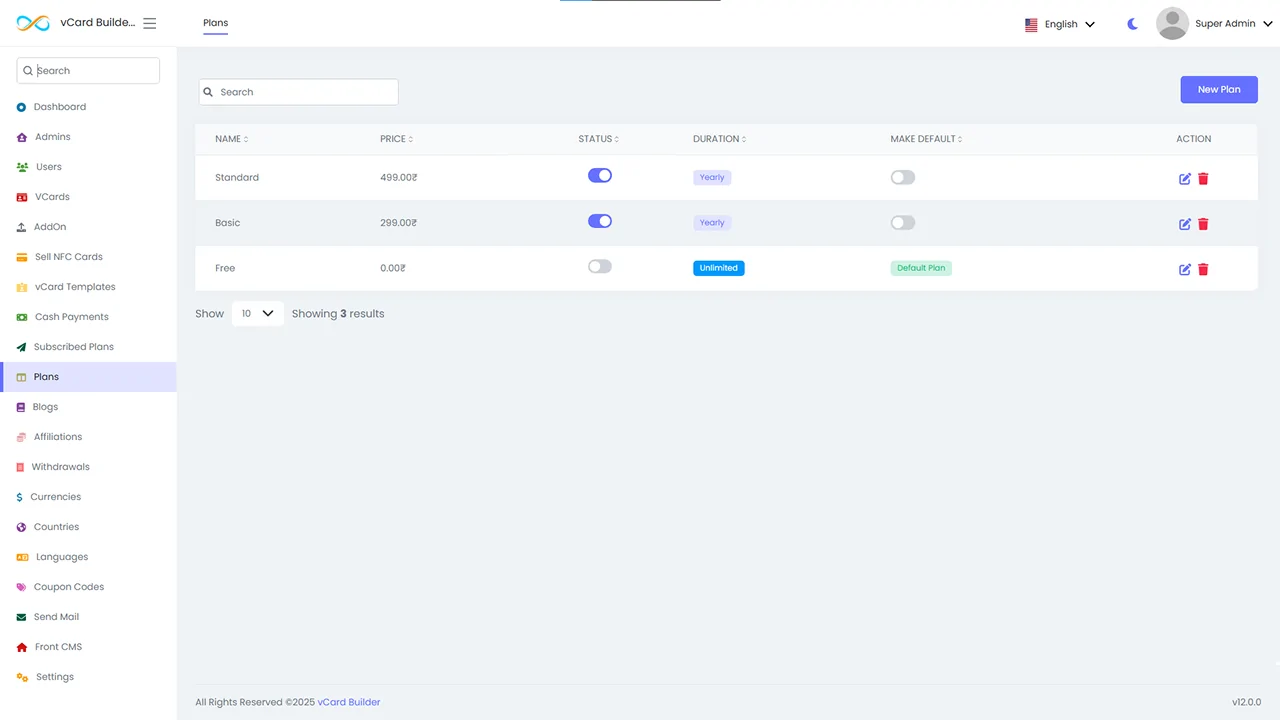1280x720 pixels.
Task: Delete the Free plan via trash icon
Action: tap(1203, 269)
